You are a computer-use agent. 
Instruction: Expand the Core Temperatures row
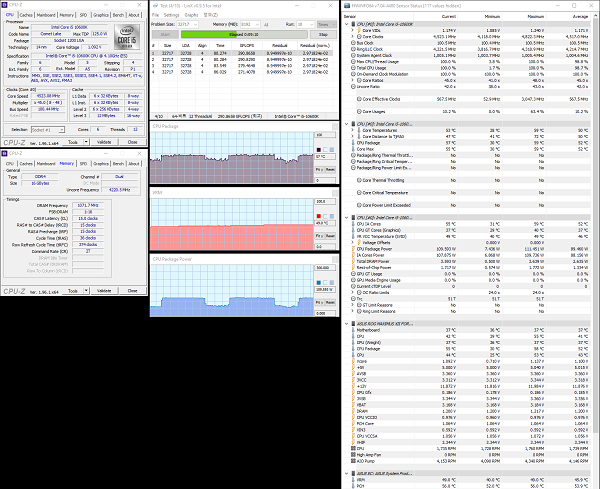click(x=352, y=130)
